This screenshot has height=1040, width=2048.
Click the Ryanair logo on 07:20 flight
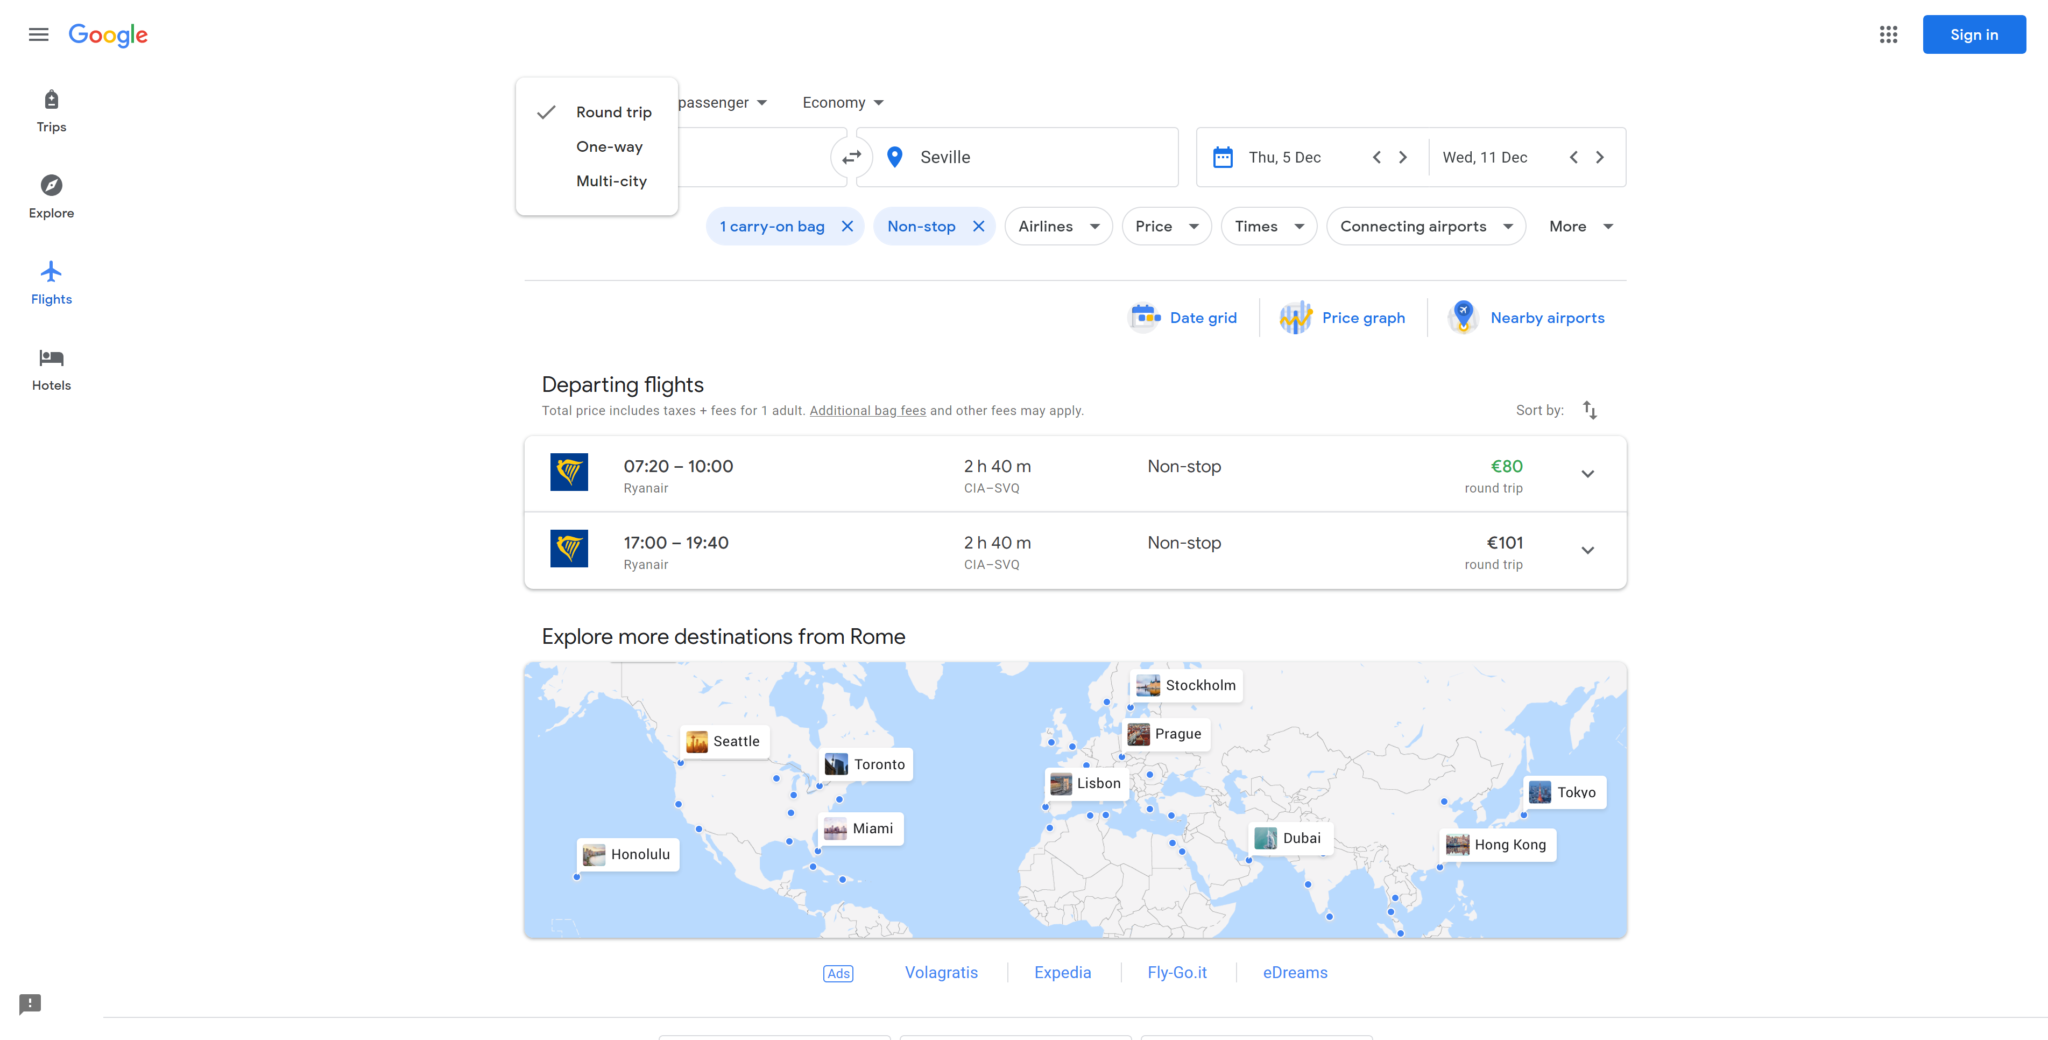(x=569, y=472)
